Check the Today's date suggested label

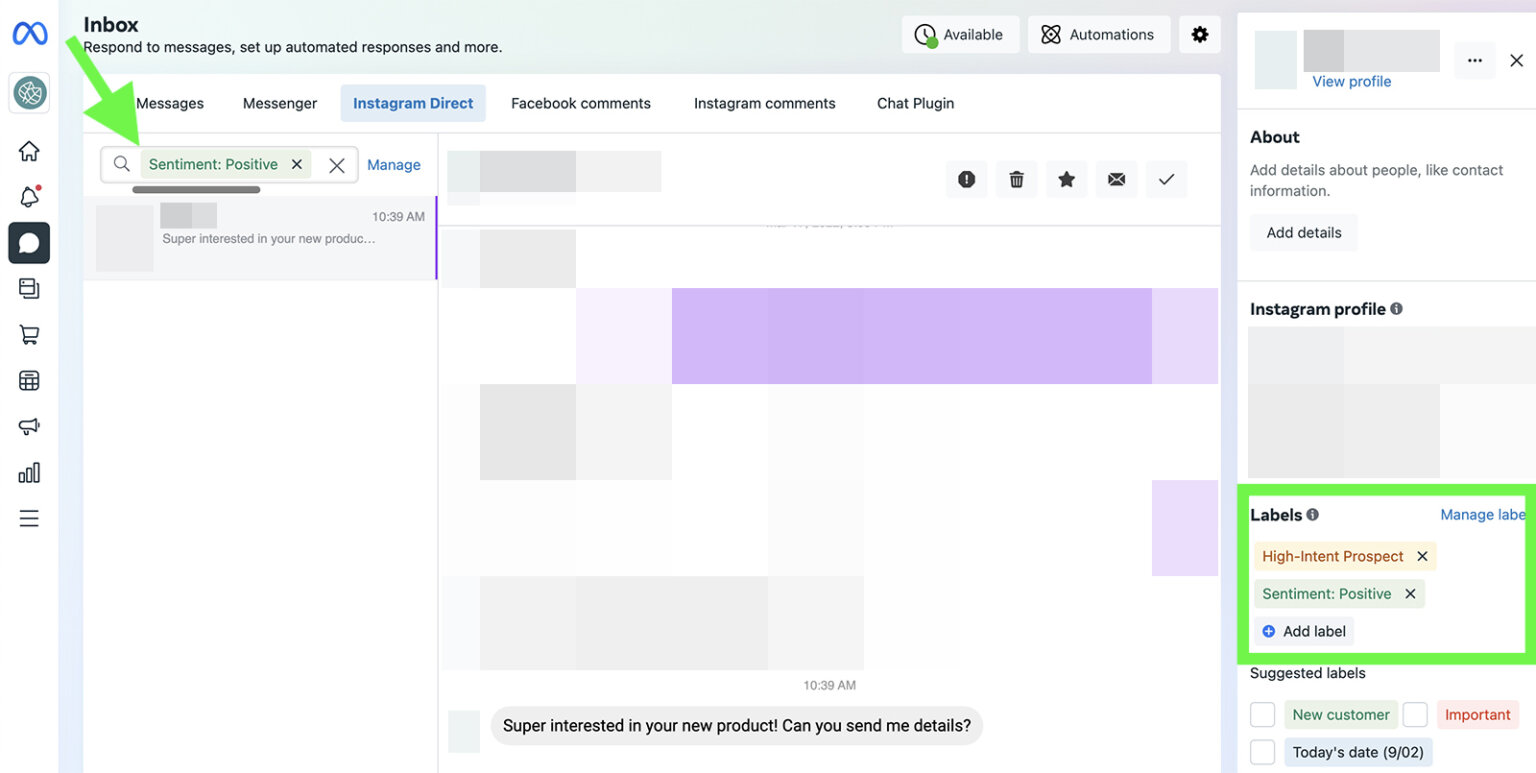pyautogui.click(x=1263, y=752)
